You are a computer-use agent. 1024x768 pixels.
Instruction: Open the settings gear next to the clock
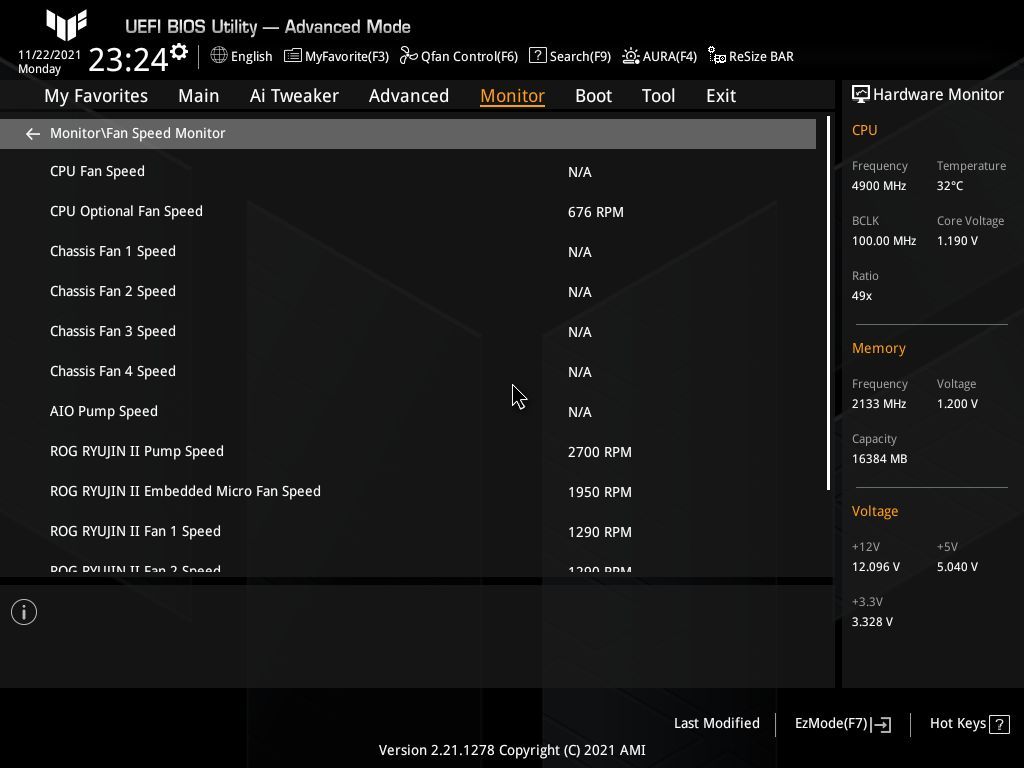pyautogui.click(x=179, y=52)
